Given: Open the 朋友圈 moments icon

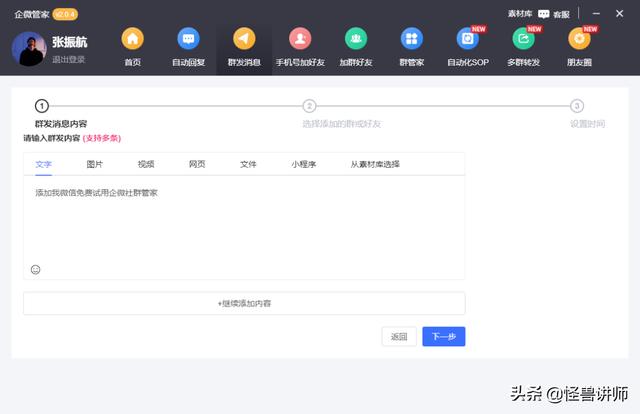Looking at the screenshot, I should click(x=579, y=39).
